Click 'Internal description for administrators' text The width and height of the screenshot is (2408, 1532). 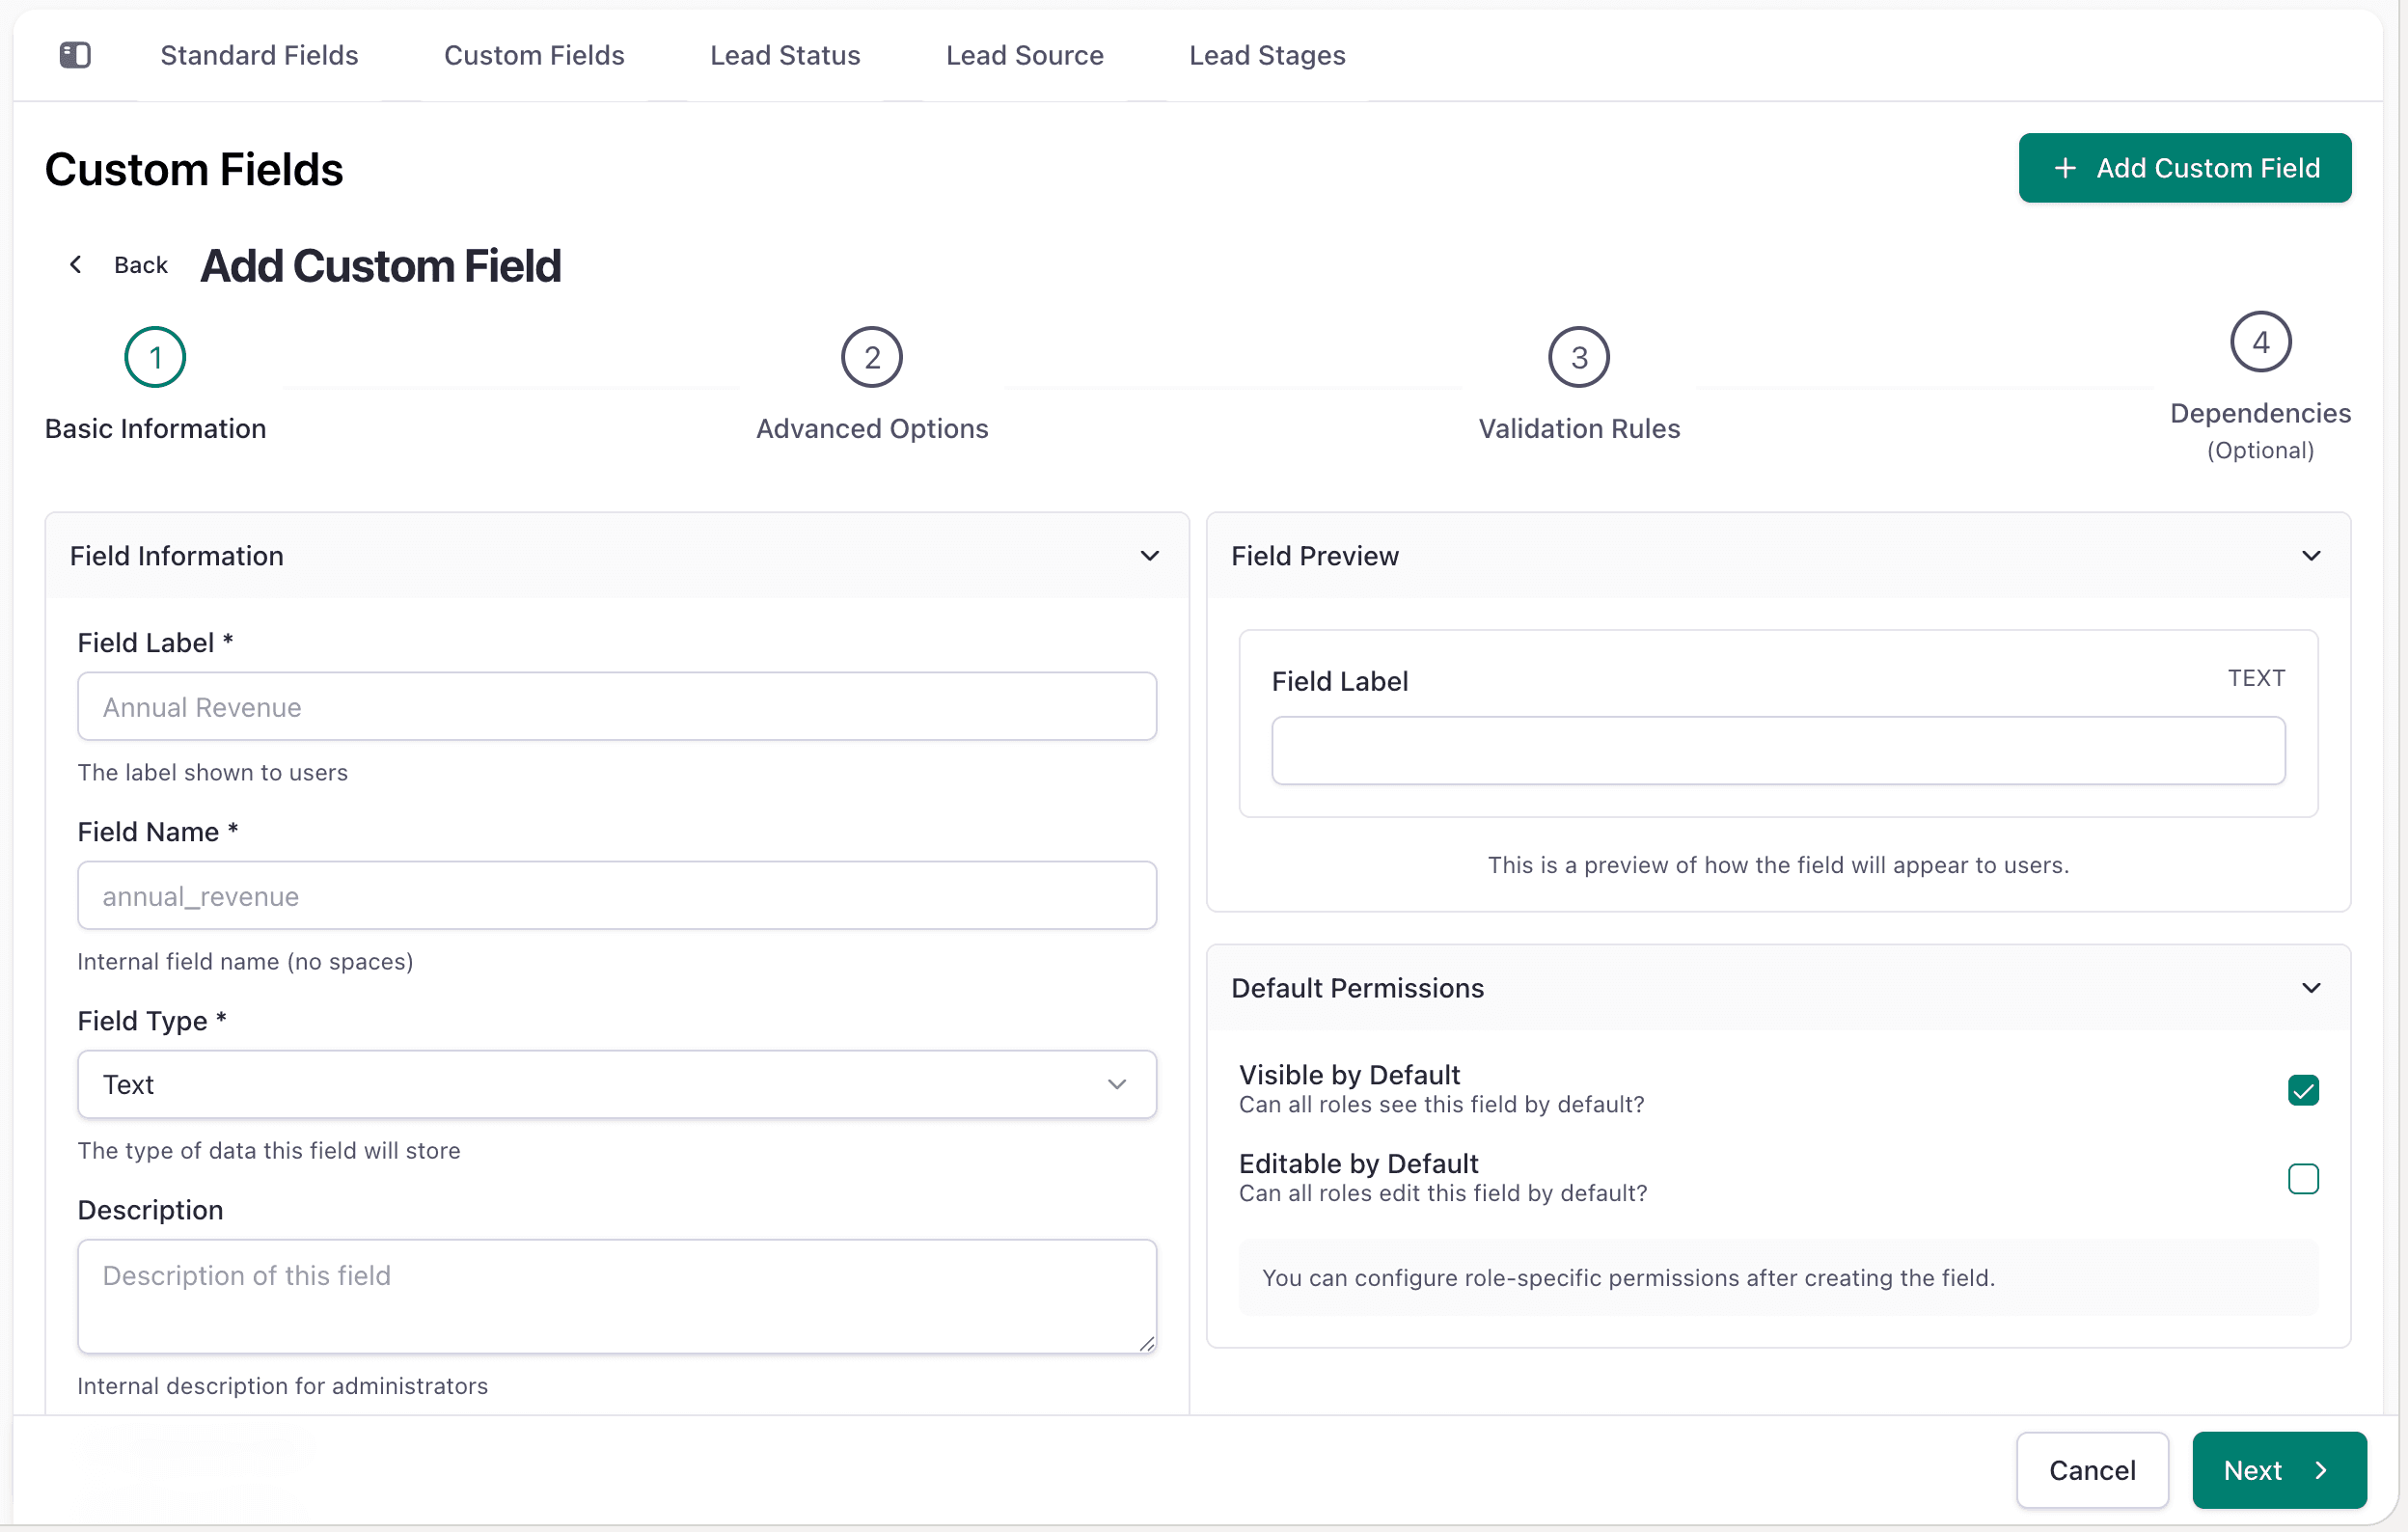point(283,1386)
